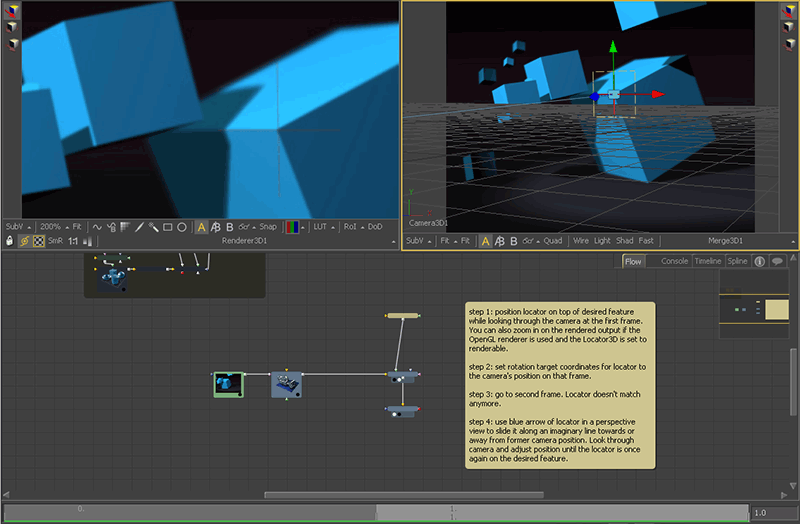Open the RoI options dropdown arrow
The width and height of the screenshot is (800, 524).
(363, 228)
